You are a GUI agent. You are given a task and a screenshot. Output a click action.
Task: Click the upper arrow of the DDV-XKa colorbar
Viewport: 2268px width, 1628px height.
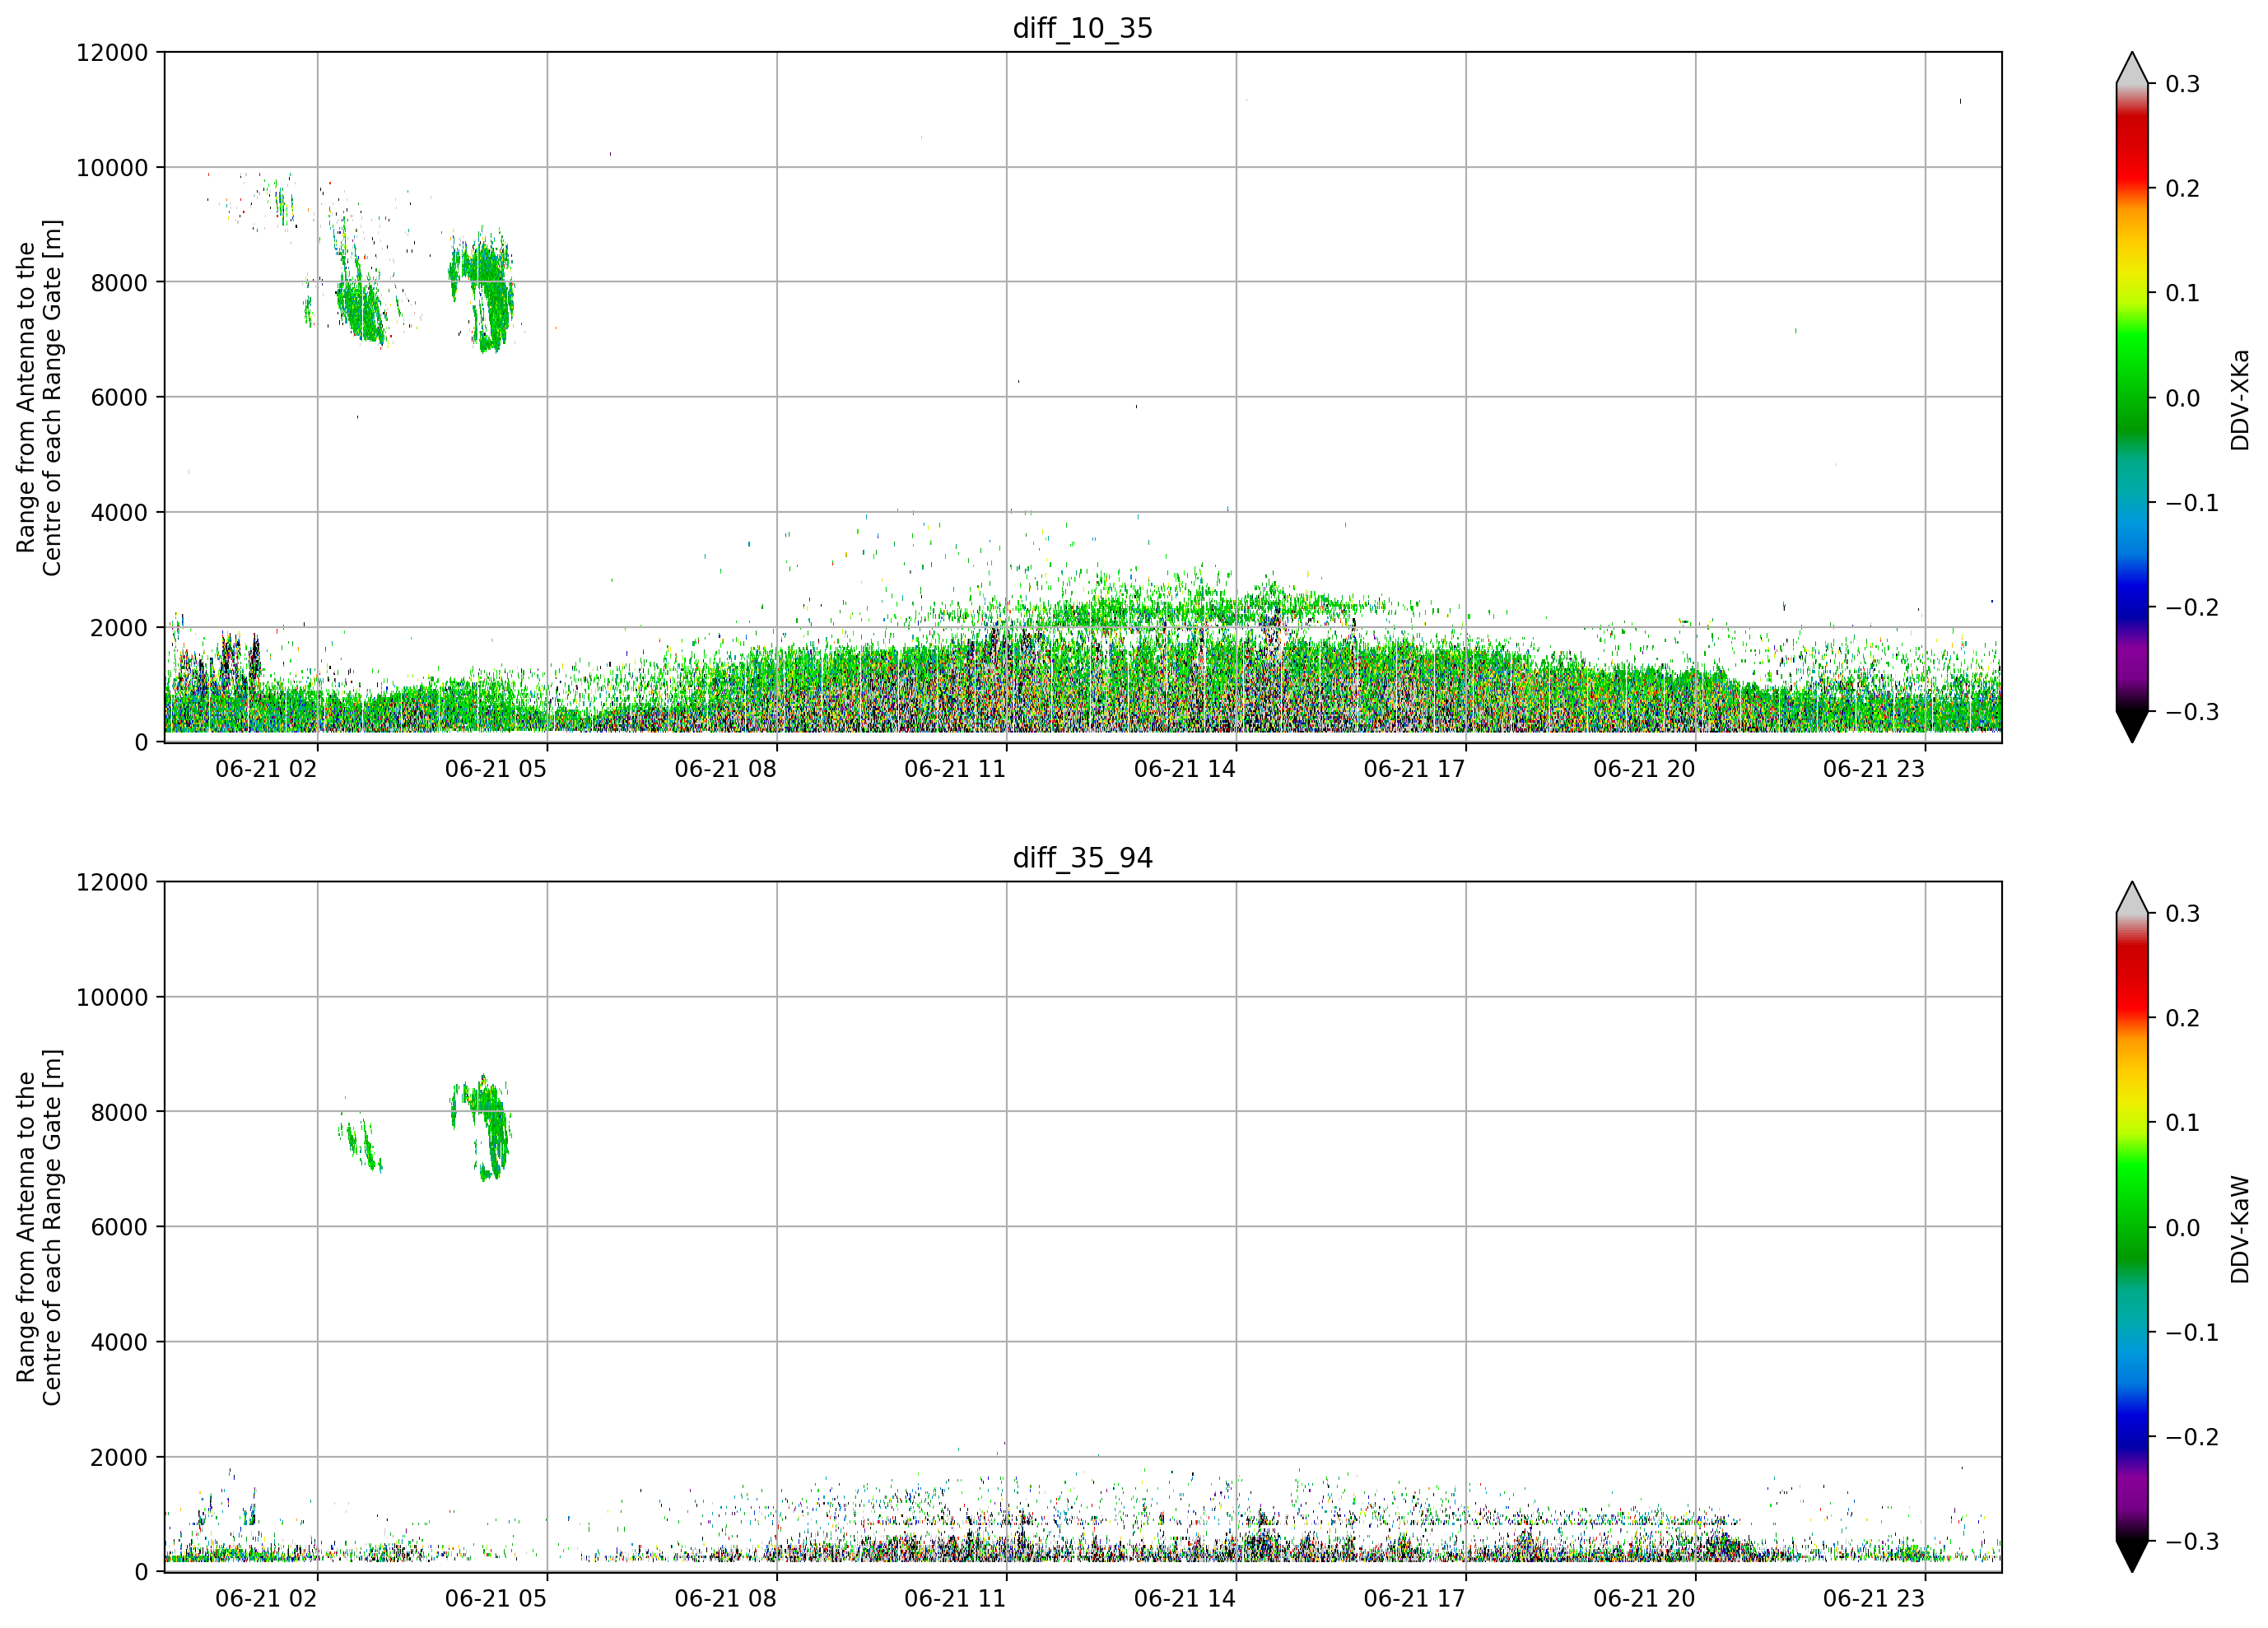coord(2132,68)
